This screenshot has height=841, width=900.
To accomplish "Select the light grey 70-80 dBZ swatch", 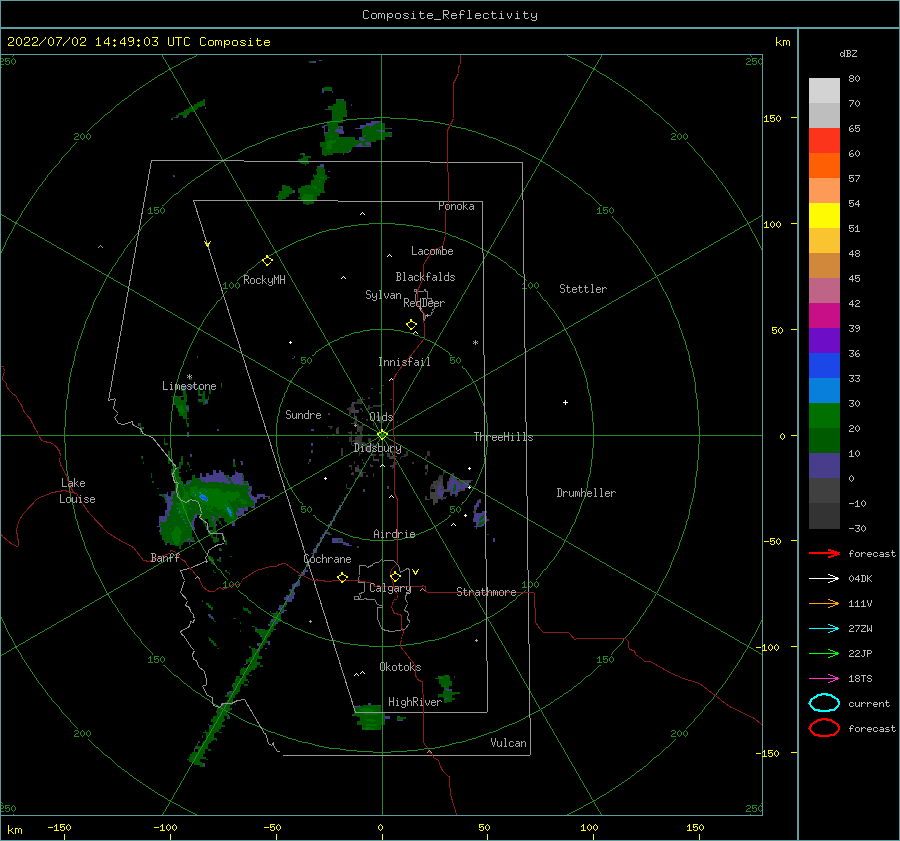I will tap(824, 91).
